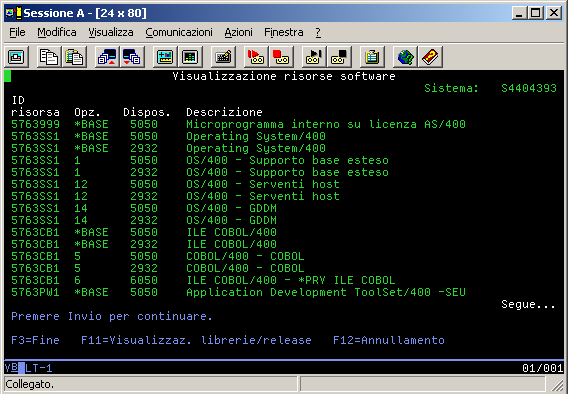
Task: Click the Copy toolbar icon
Action: [x=49, y=57]
